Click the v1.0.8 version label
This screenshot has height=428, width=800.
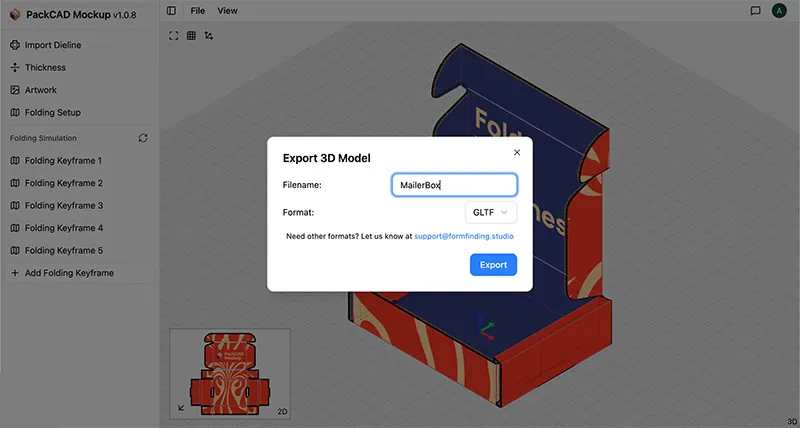(124, 15)
